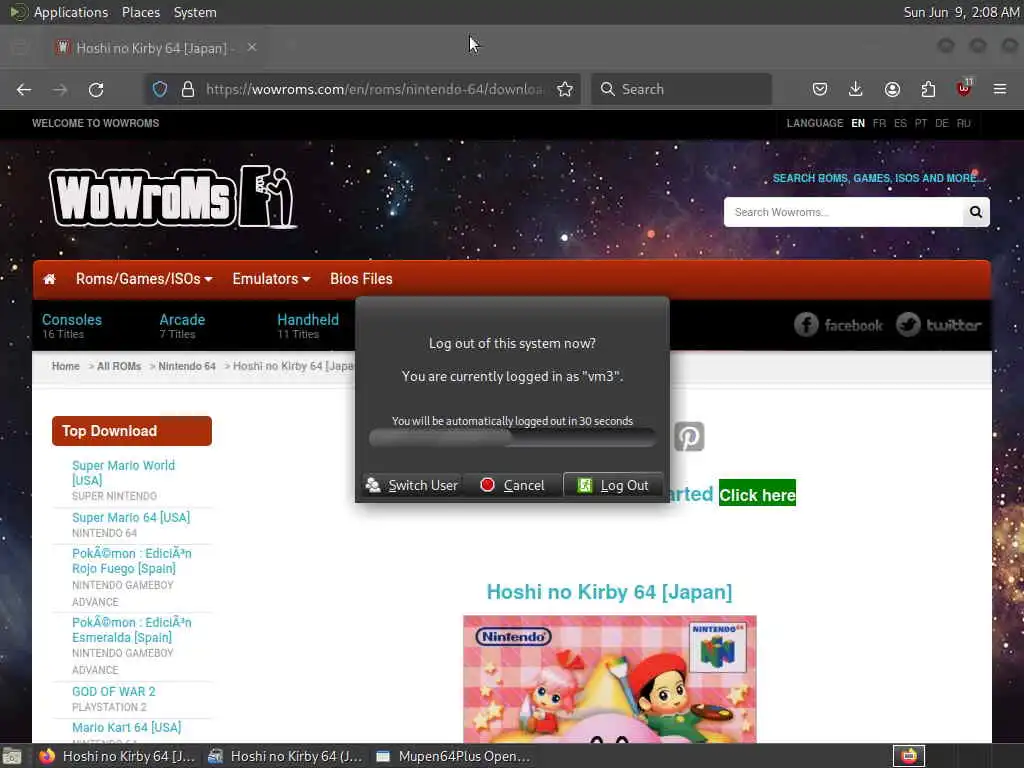1024x768 pixels.
Task: Click the Home breadcrumb link
Action: (x=65, y=366)
